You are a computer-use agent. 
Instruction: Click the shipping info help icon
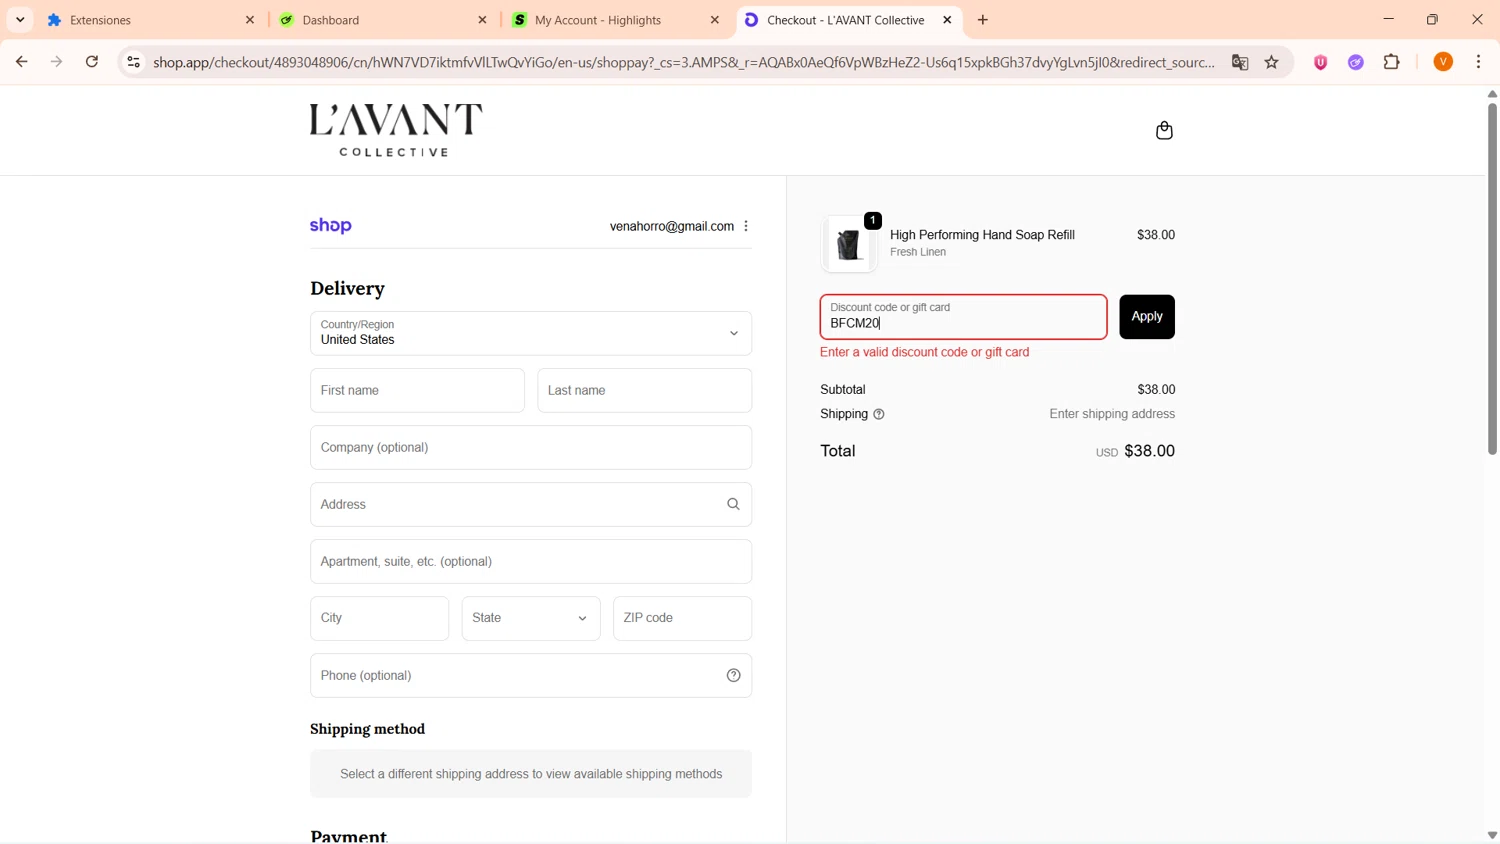coord(879,414)
